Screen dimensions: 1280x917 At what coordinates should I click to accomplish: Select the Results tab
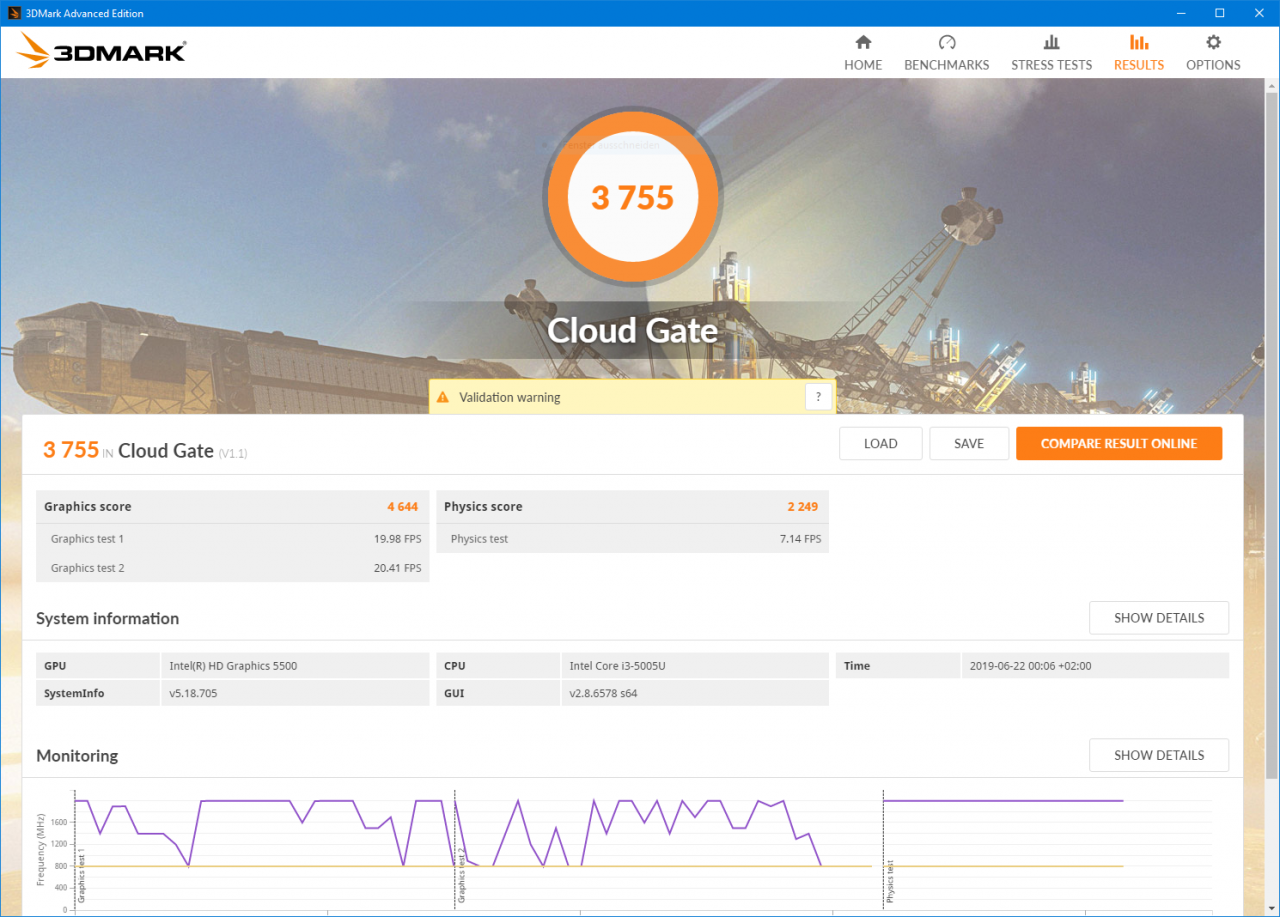(x=1139, y=53)
